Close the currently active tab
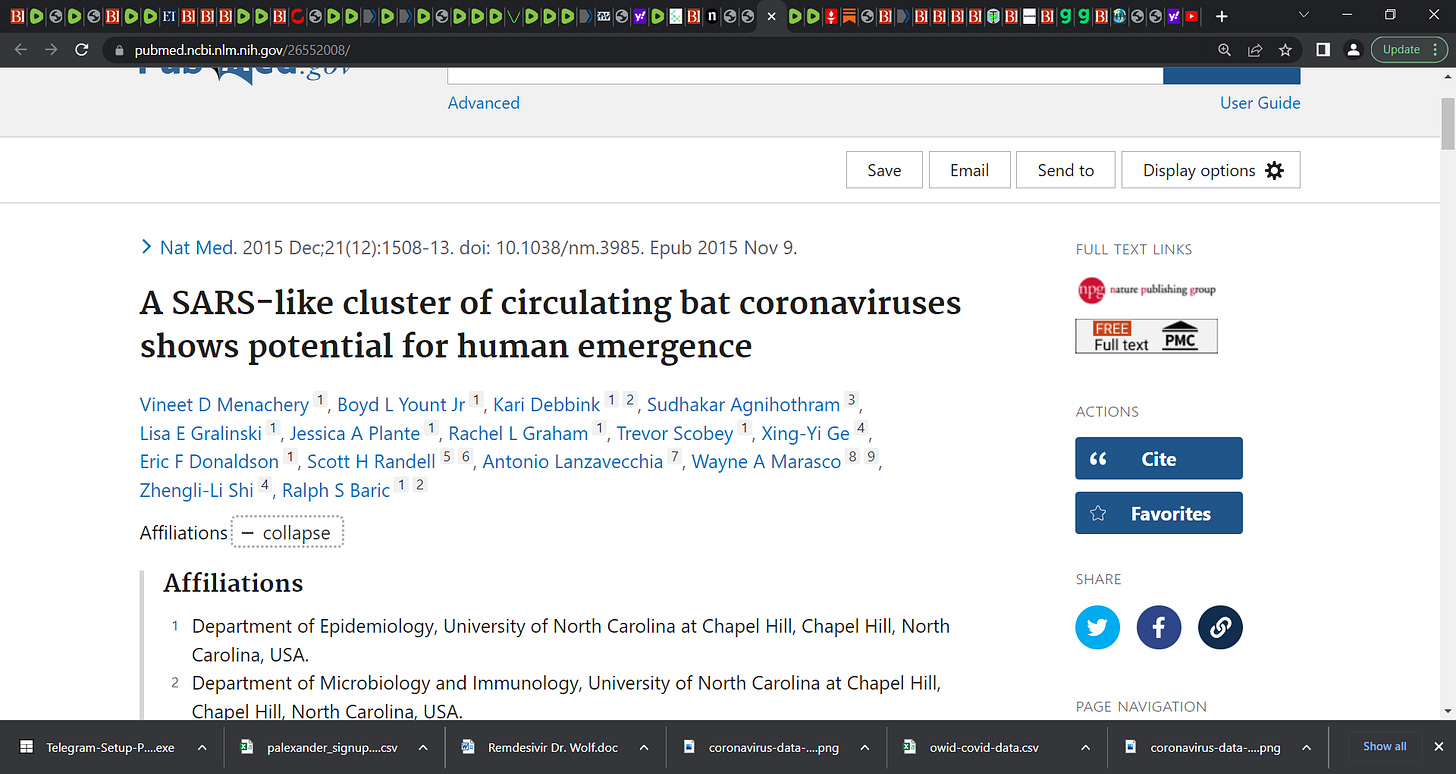Viewport: 1456px width, 774px height. [x=770, y=16]
